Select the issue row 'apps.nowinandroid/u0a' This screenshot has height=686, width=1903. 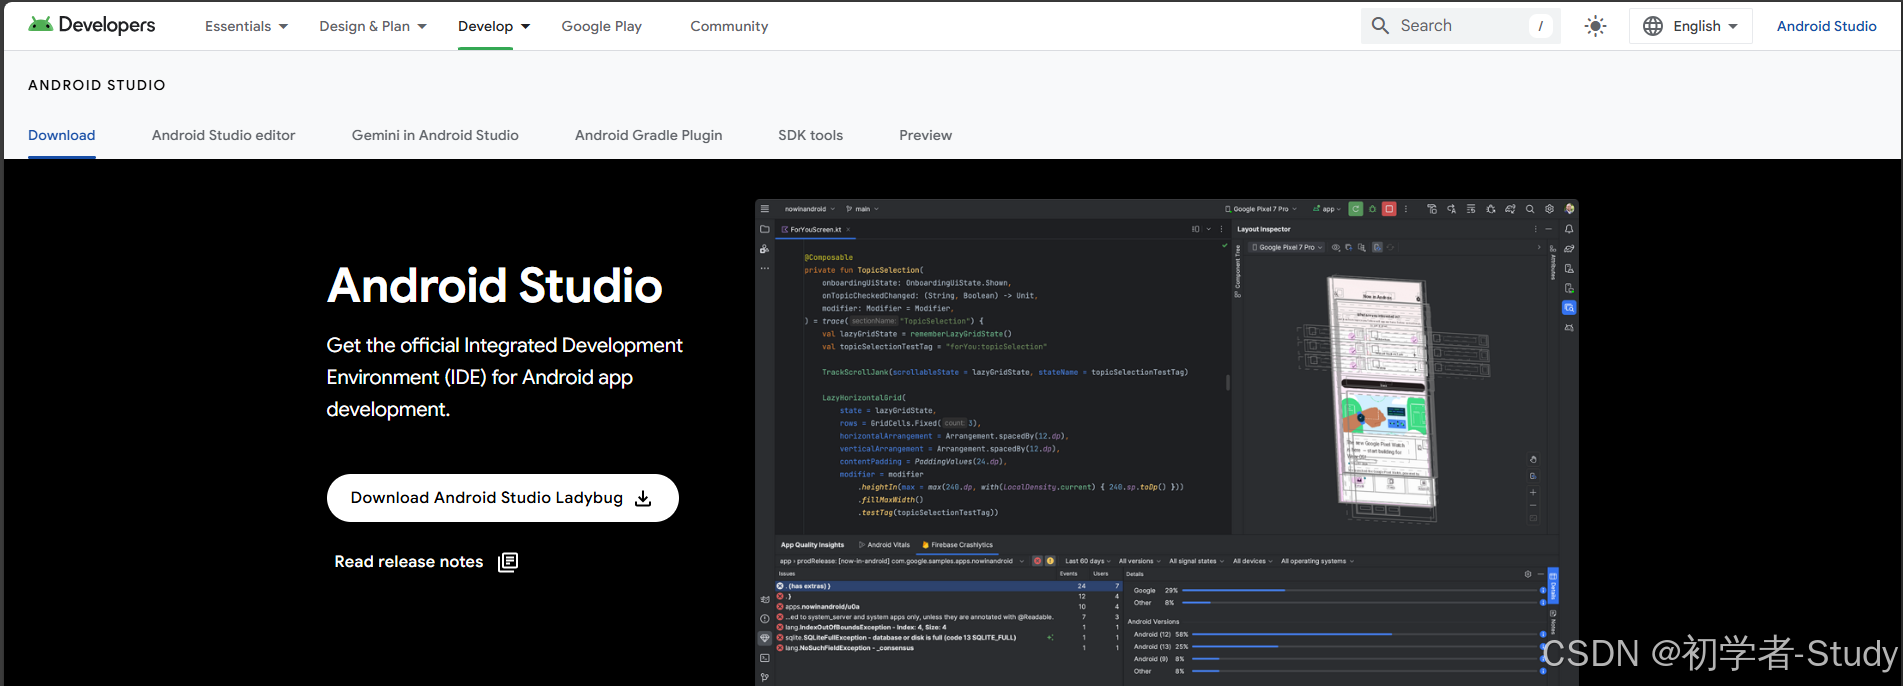click(x=948, y=607)
